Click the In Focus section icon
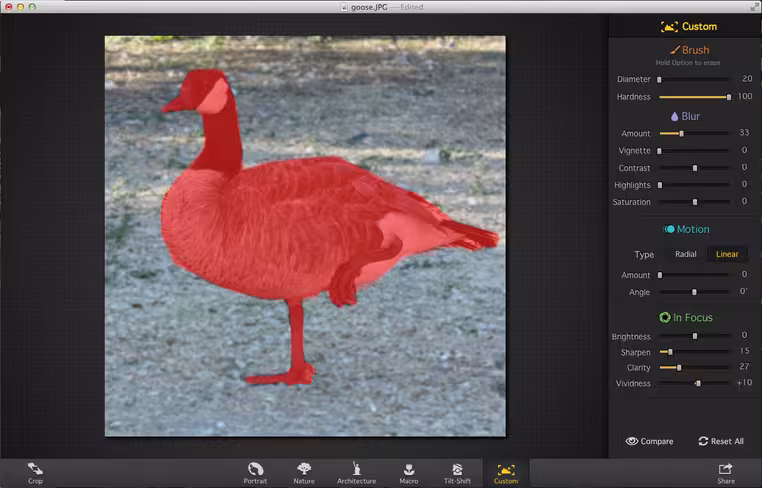 tap(664, 317)
